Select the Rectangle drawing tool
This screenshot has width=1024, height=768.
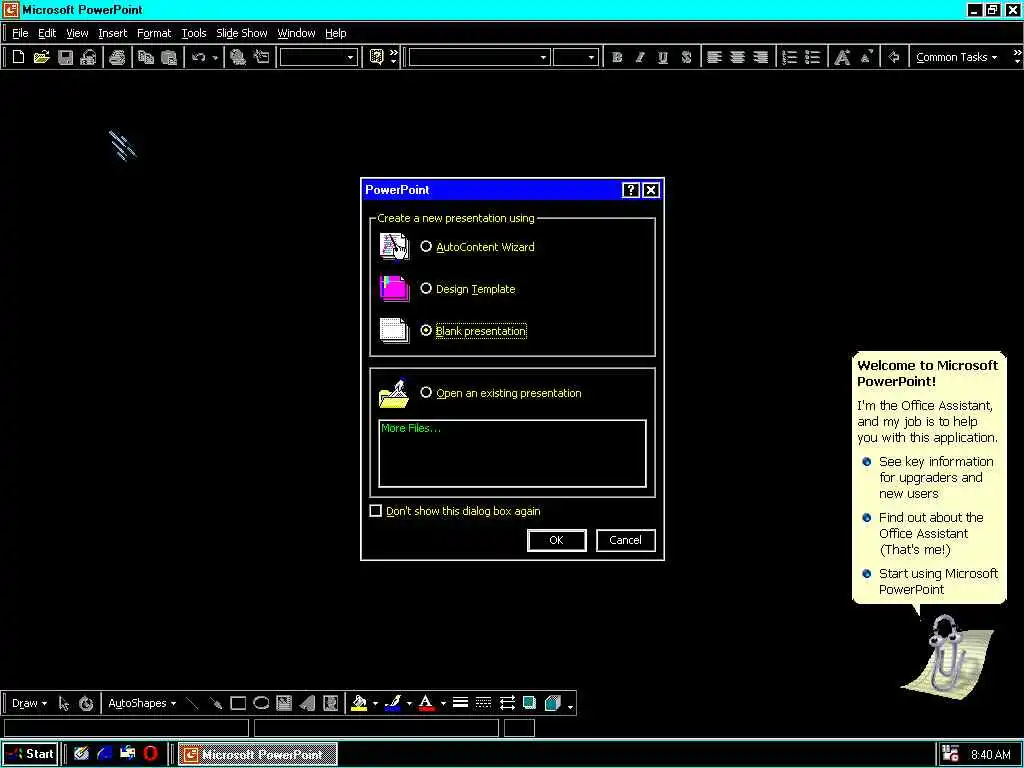238,703
